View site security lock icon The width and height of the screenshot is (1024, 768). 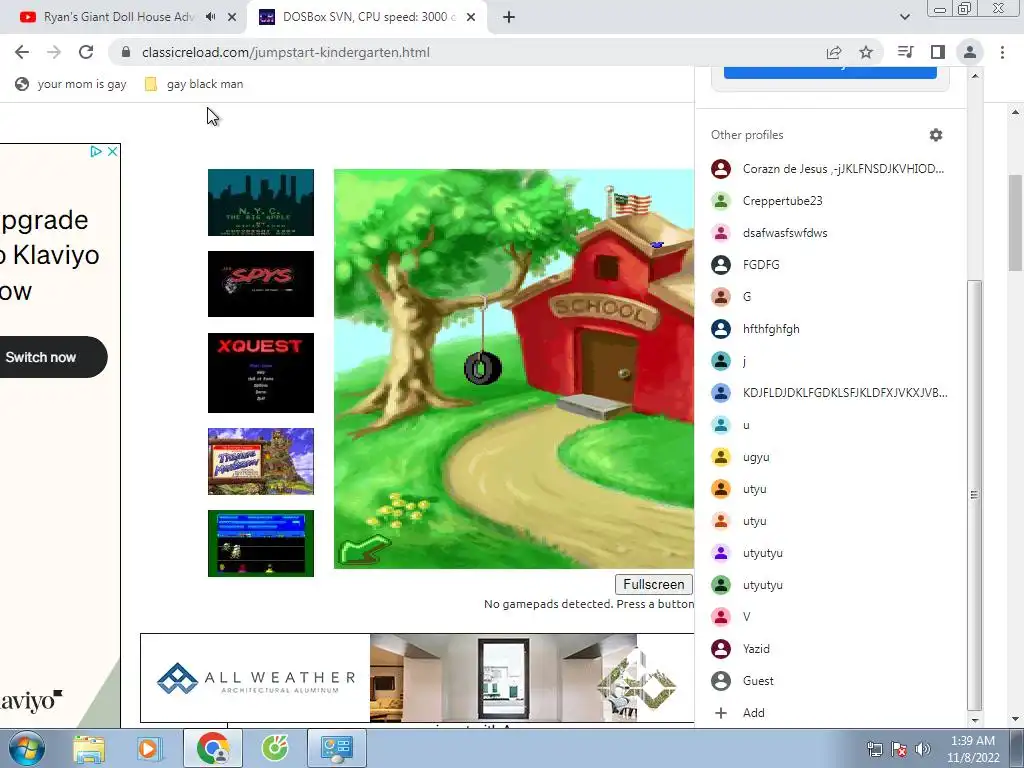(127, 52)
